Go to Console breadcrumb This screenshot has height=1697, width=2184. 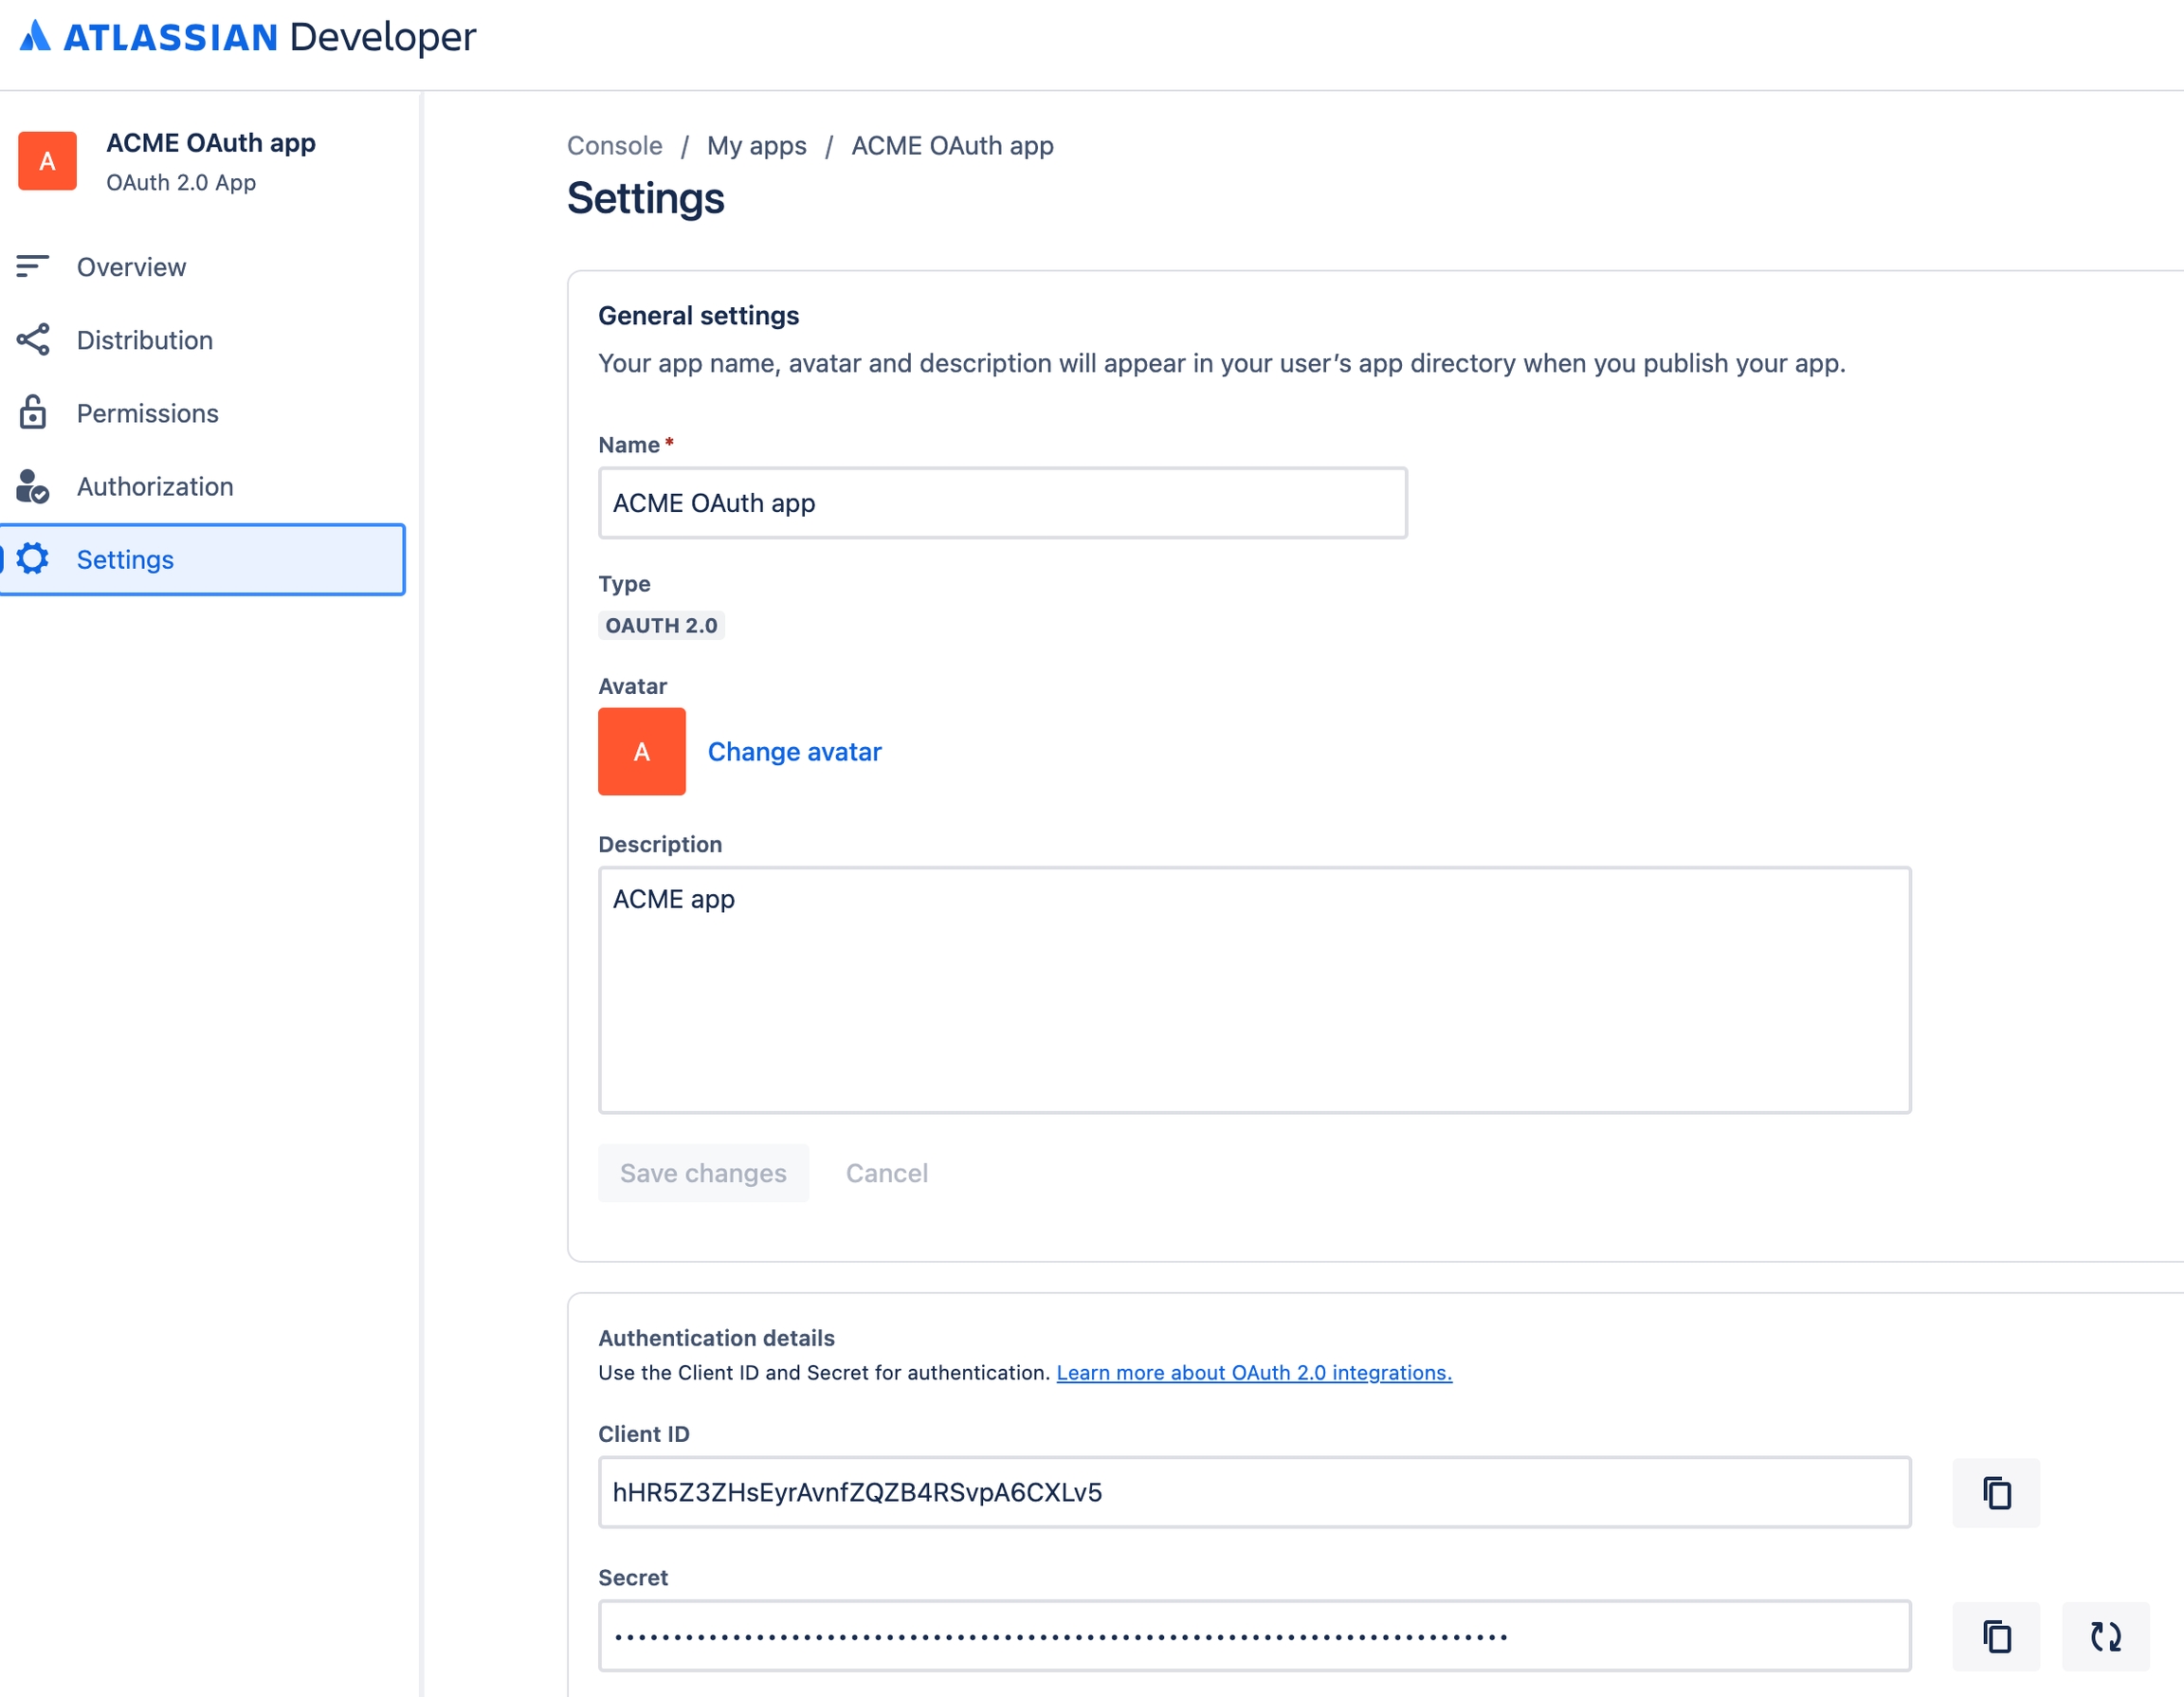pyautogui.click(x=614, y=146)
